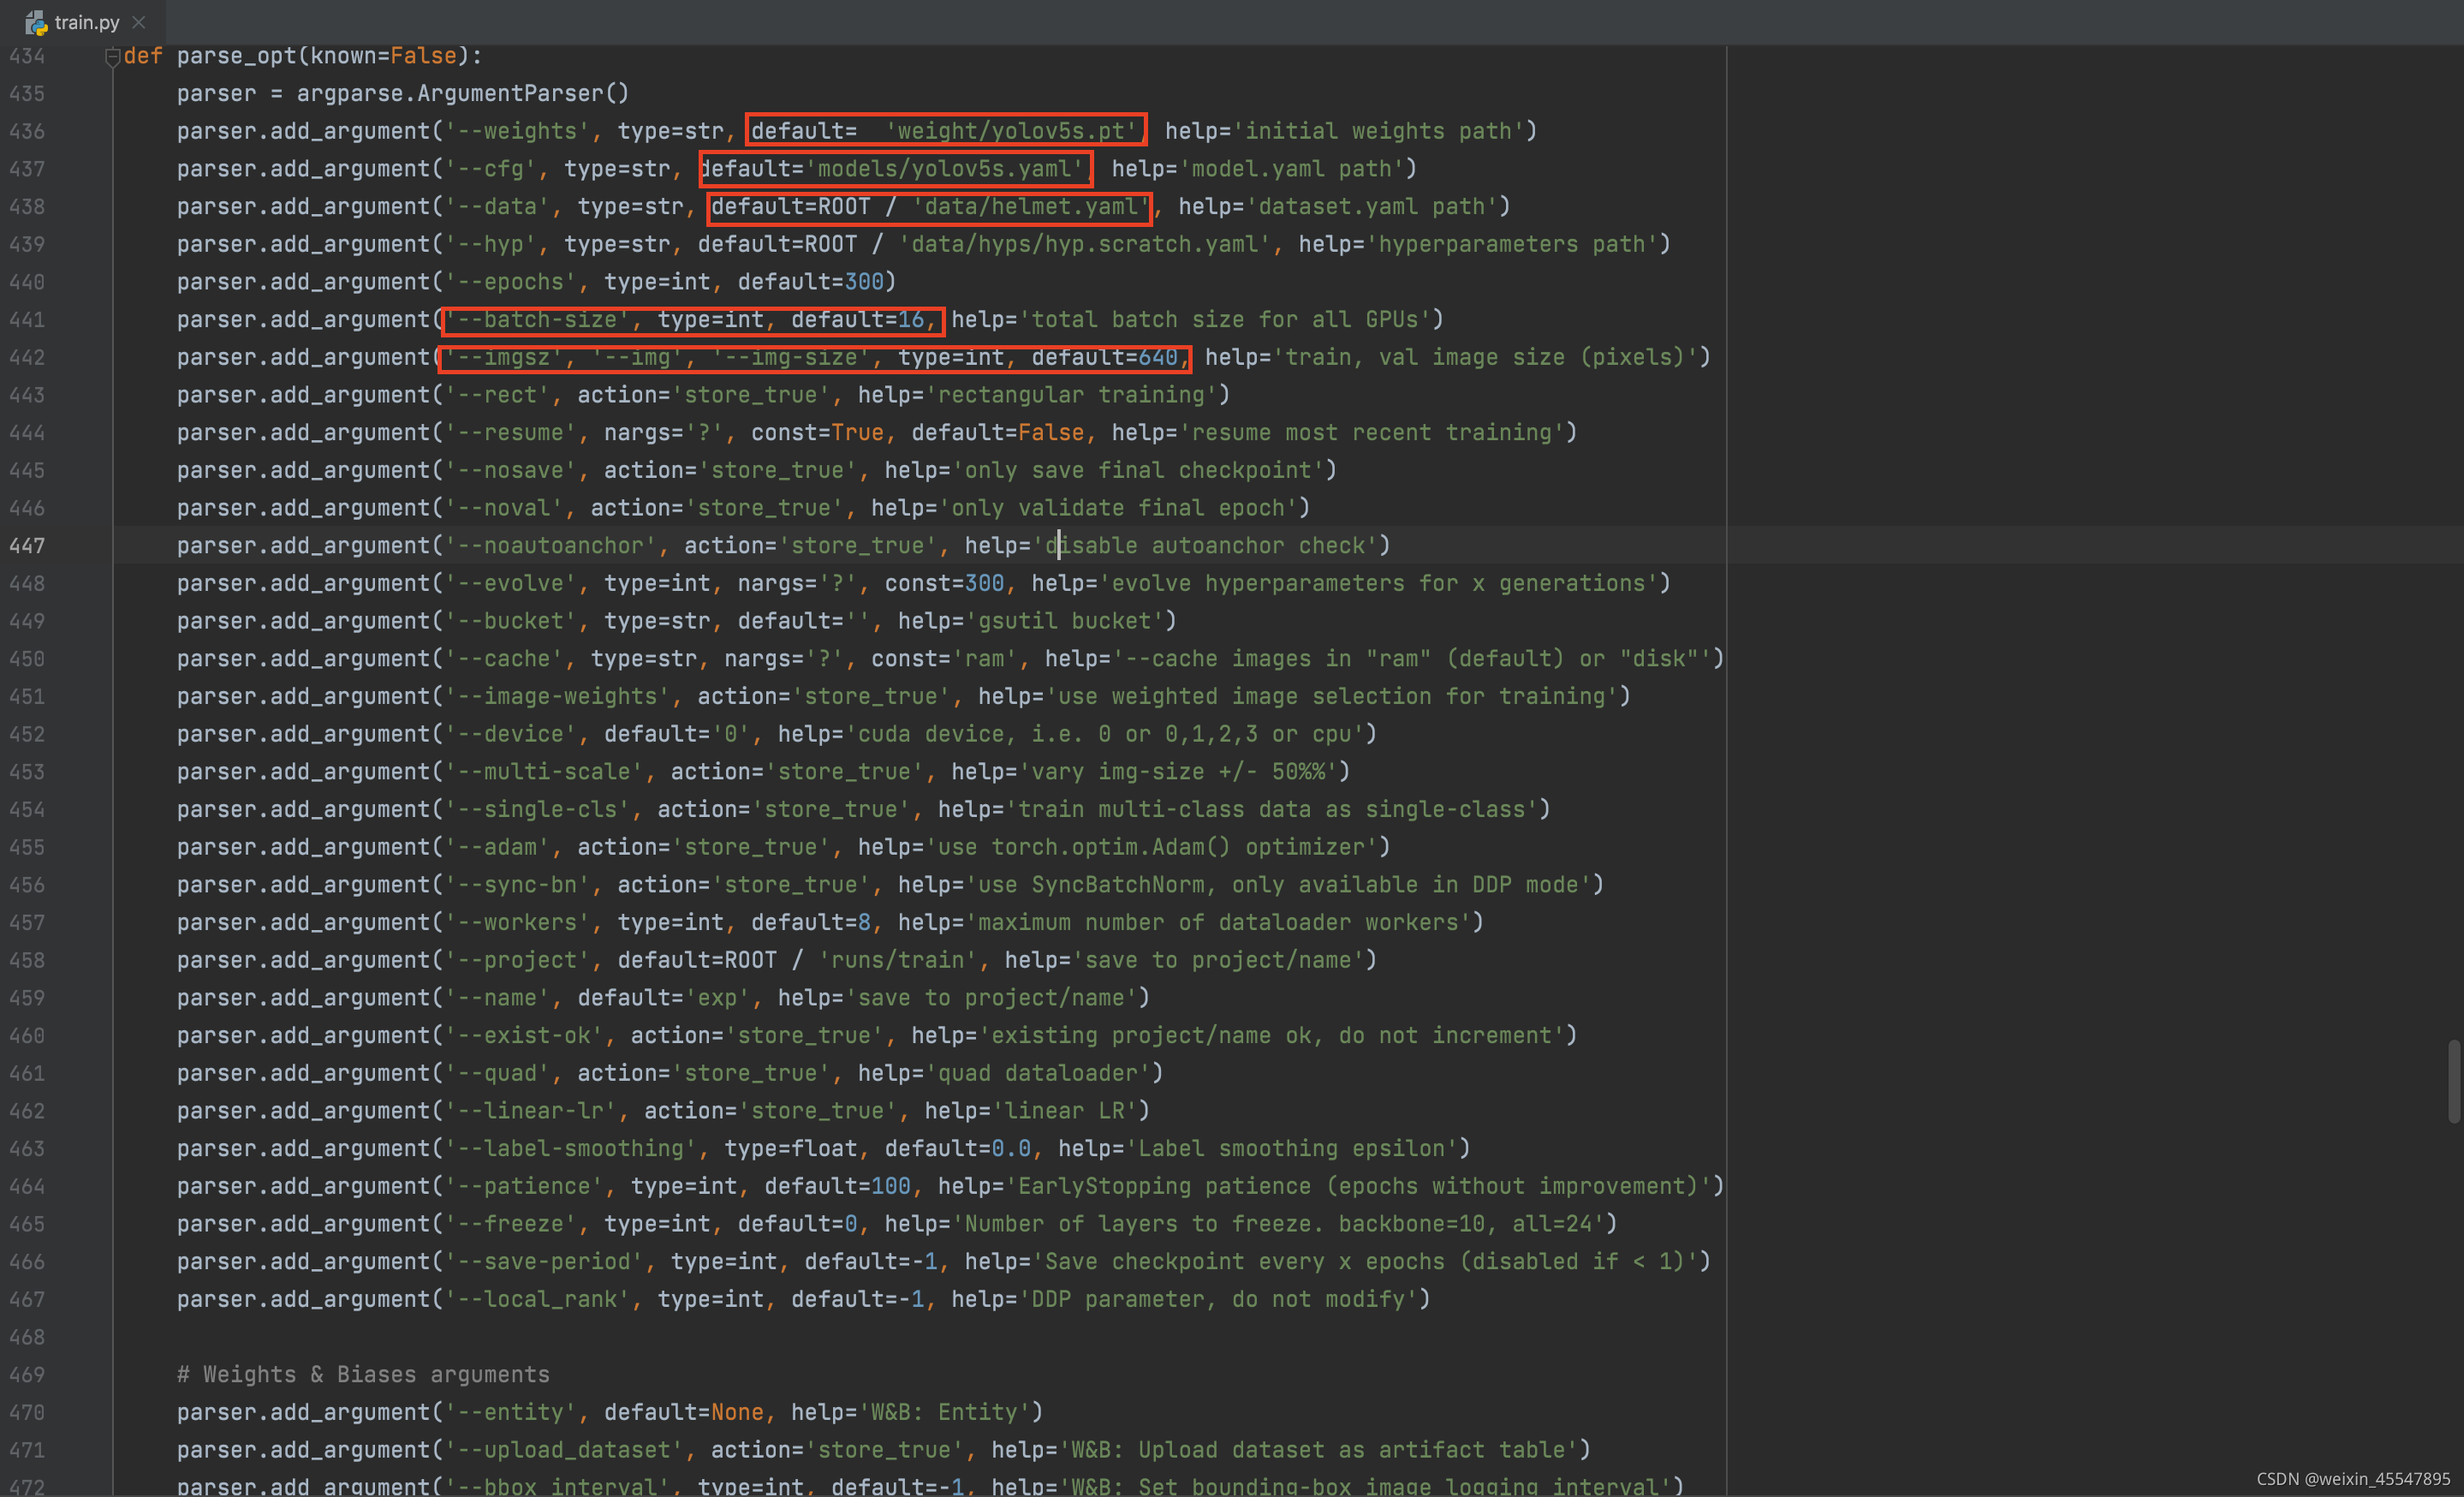Close the train.py tab
Viewport: 2464px width, 1497px height.
(139, 22)
